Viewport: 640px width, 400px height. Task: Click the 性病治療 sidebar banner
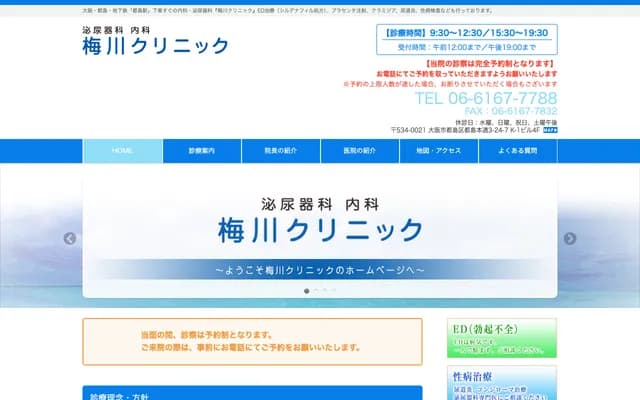(x=502, y=383)
